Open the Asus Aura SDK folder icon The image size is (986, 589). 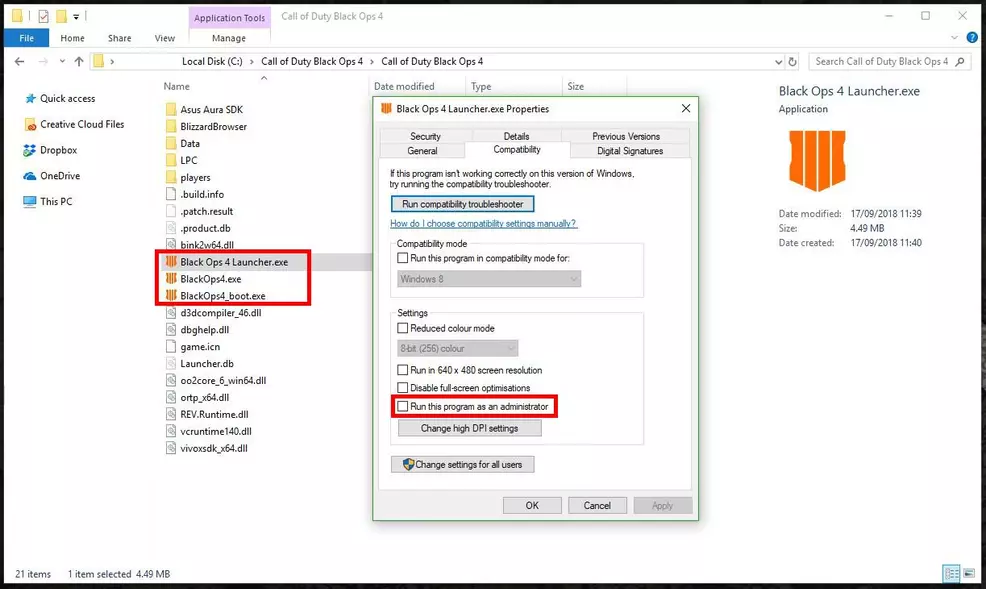click(x=173, y=110)
